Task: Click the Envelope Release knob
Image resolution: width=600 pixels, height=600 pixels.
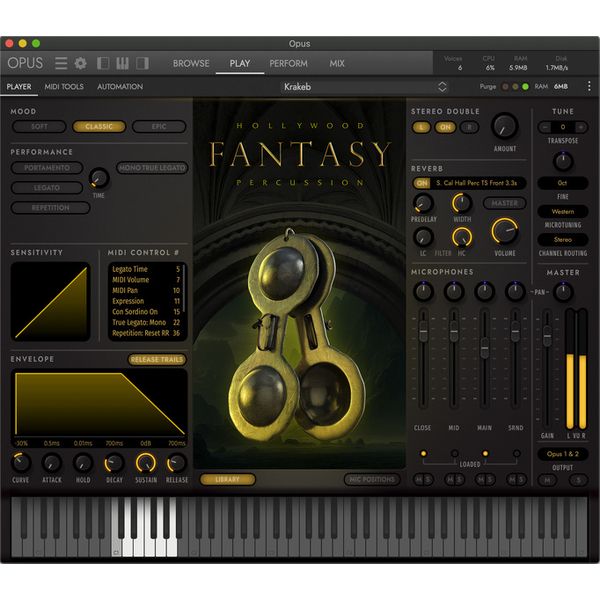Action: tap(176, 463)
